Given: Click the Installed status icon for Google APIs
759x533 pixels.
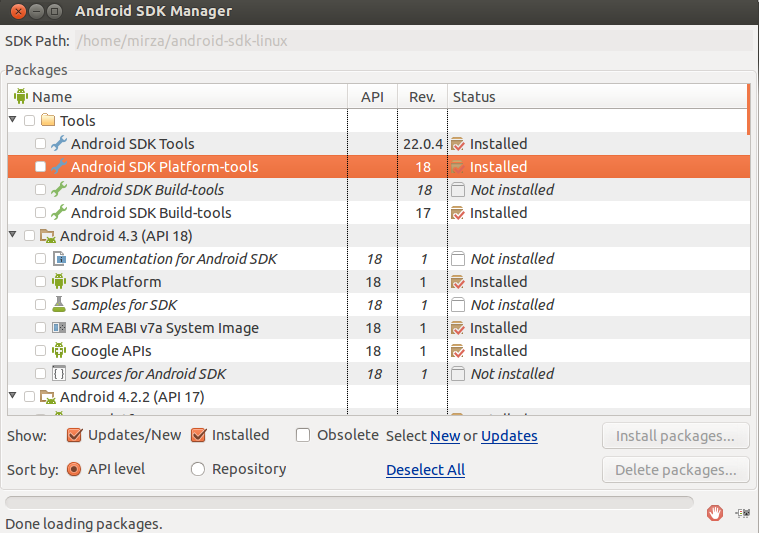Looking at the screenshot, I should [457, 351].
